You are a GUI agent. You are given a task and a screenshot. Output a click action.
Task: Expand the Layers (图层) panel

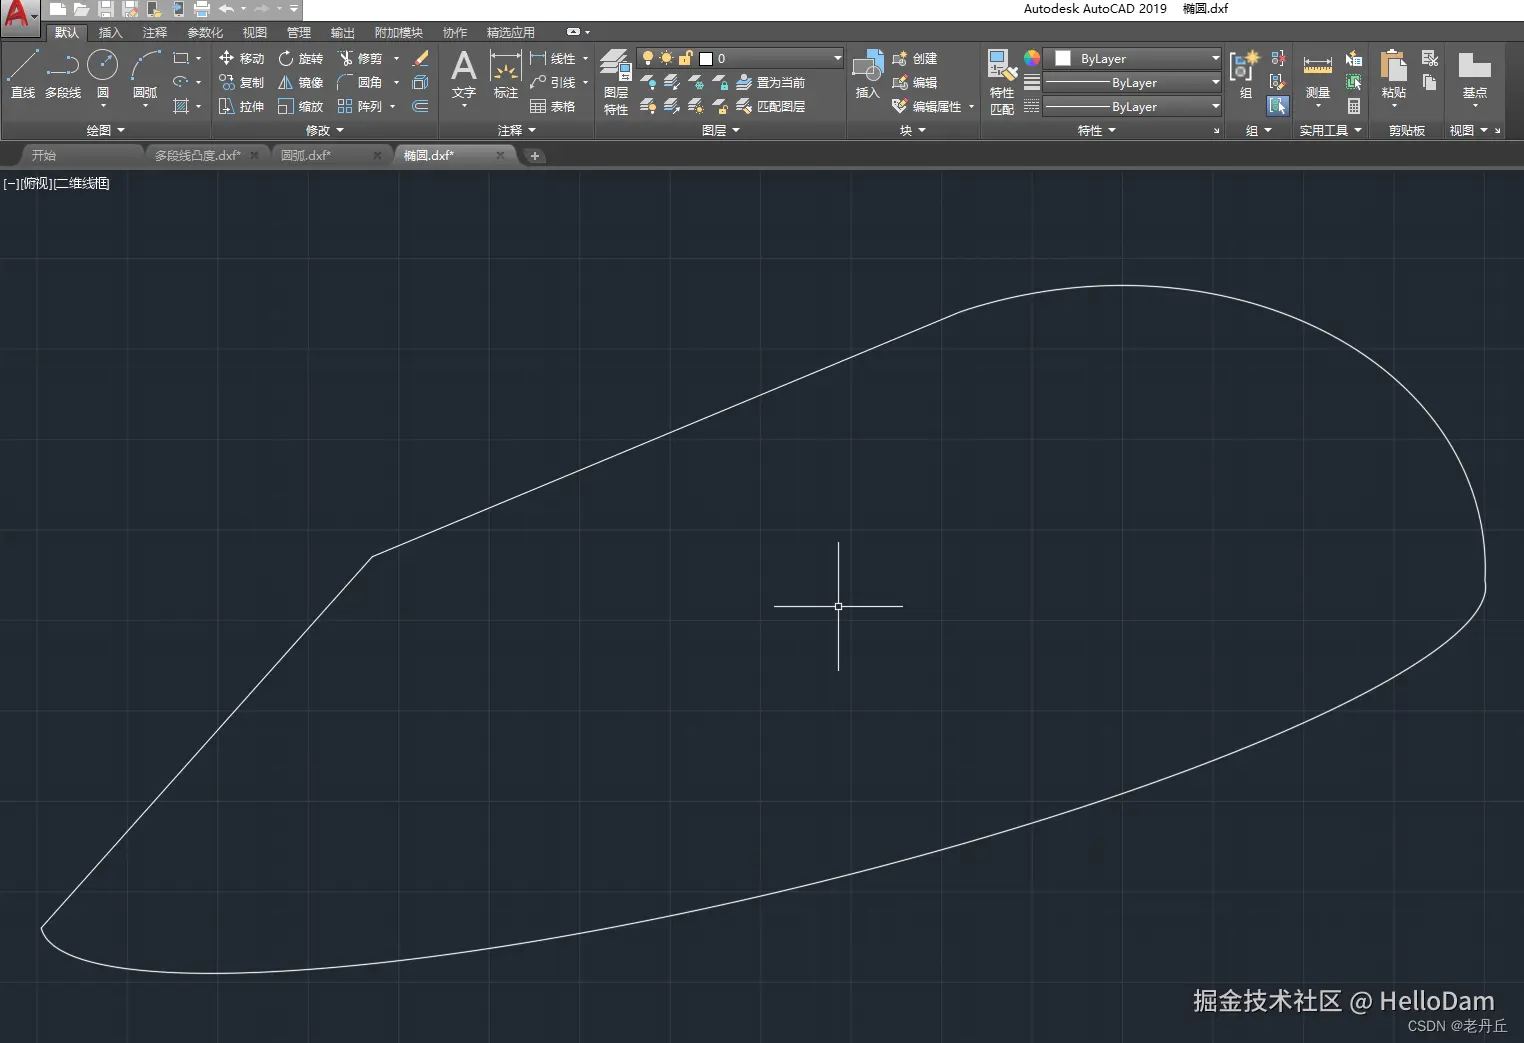(x=720, y=130)
